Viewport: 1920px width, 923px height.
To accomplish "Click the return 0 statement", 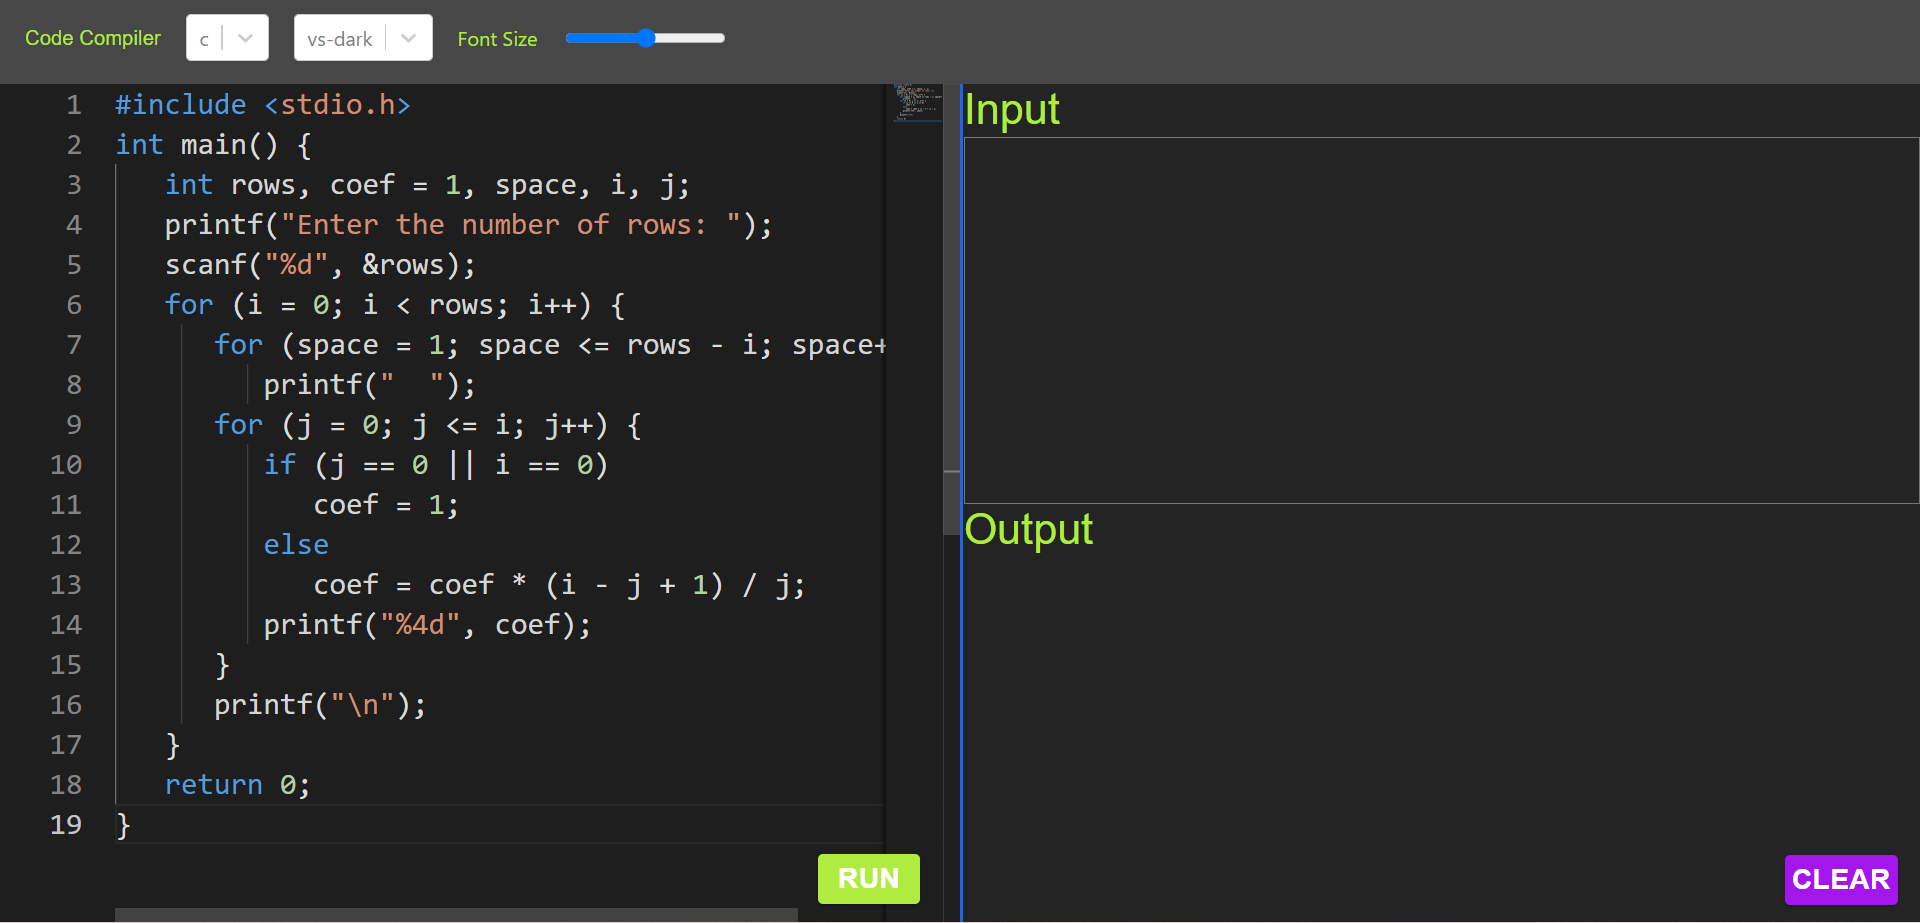I will point(237,784).
